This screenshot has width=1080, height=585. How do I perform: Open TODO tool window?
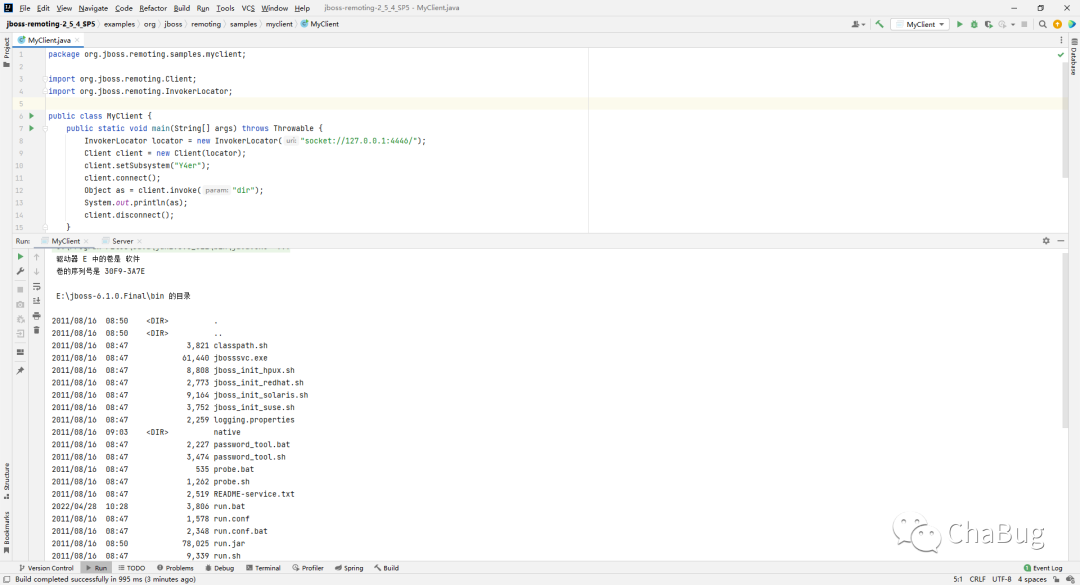(132, 568)
